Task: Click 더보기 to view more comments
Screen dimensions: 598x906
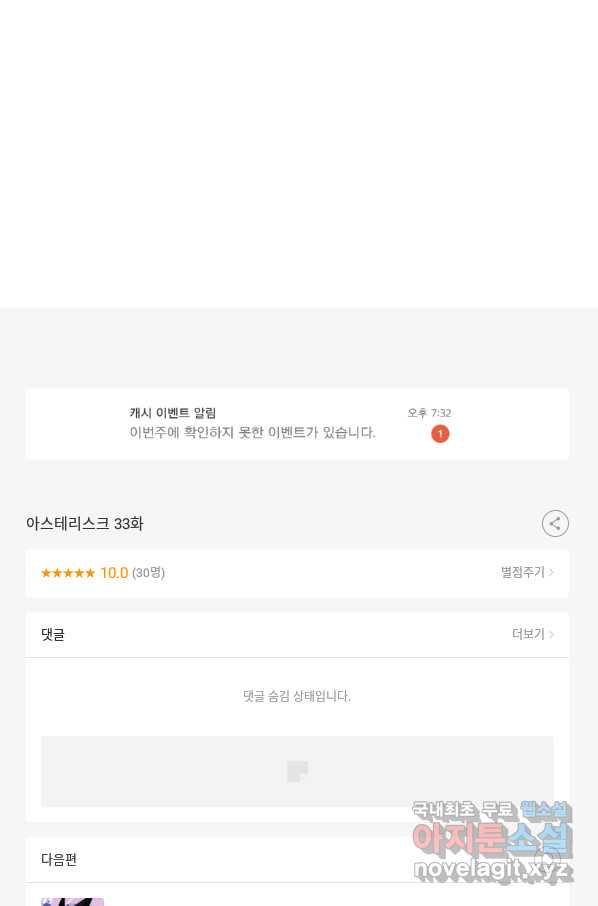Action: click(x=528, y=634)
